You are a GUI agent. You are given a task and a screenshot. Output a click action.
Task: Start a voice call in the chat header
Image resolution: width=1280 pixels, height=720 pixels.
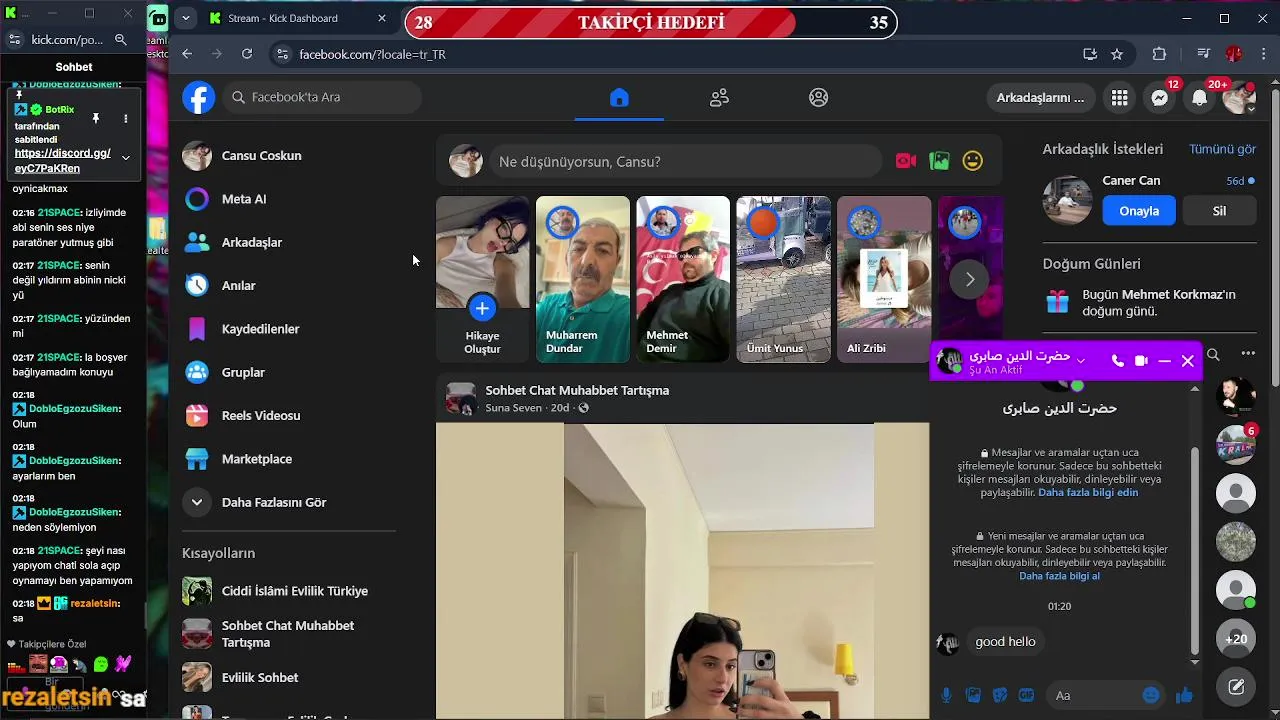click(x=1118, y=361)
